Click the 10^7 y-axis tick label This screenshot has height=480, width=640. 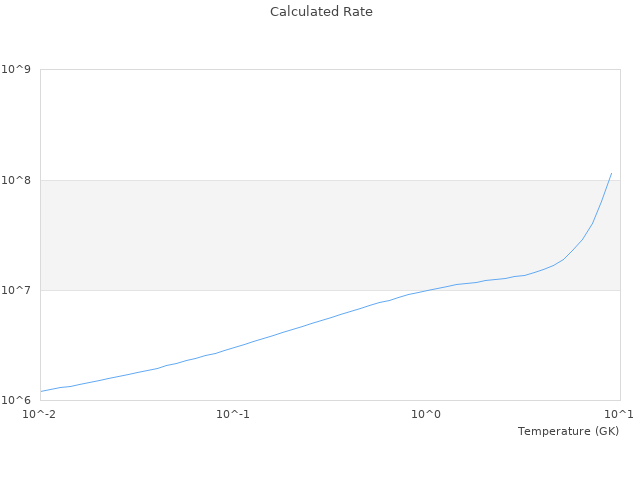point(17,290)
